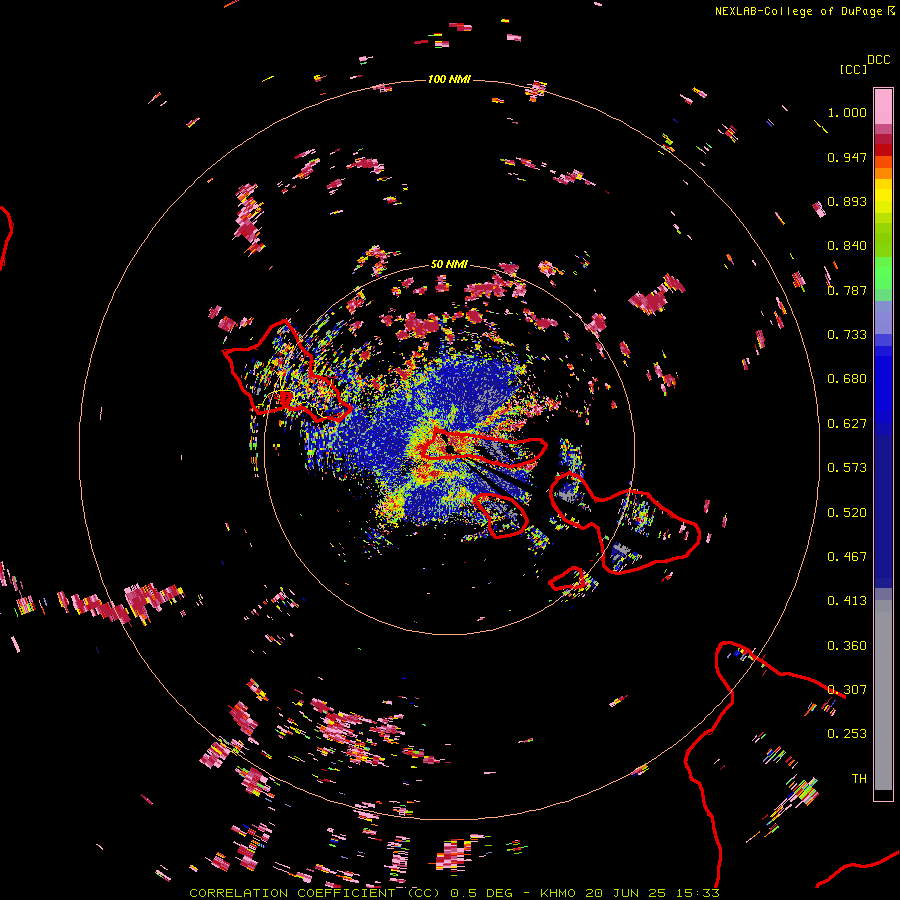
Task: Click the 100 NMI range ring label
Action: point(449,79)
